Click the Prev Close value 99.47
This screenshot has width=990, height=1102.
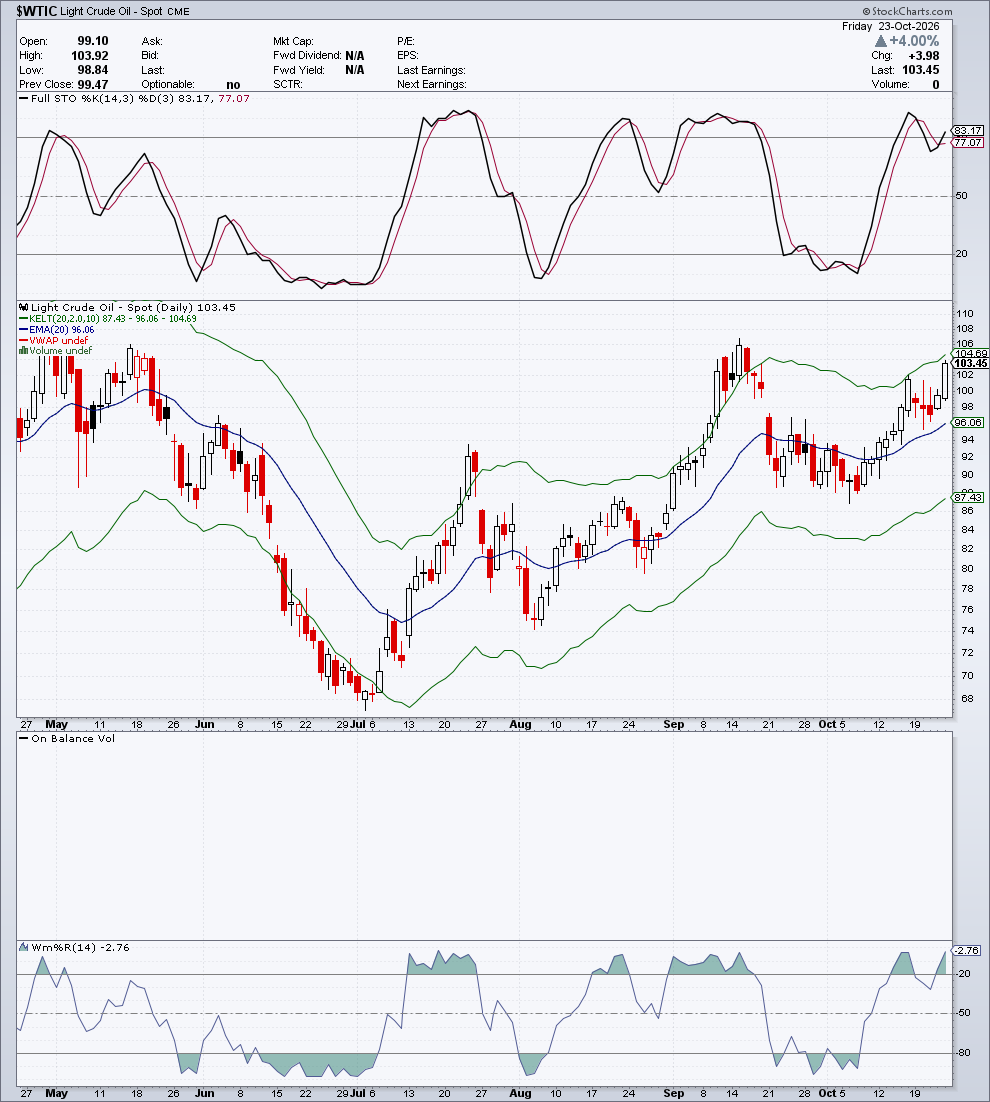[93, 84]
